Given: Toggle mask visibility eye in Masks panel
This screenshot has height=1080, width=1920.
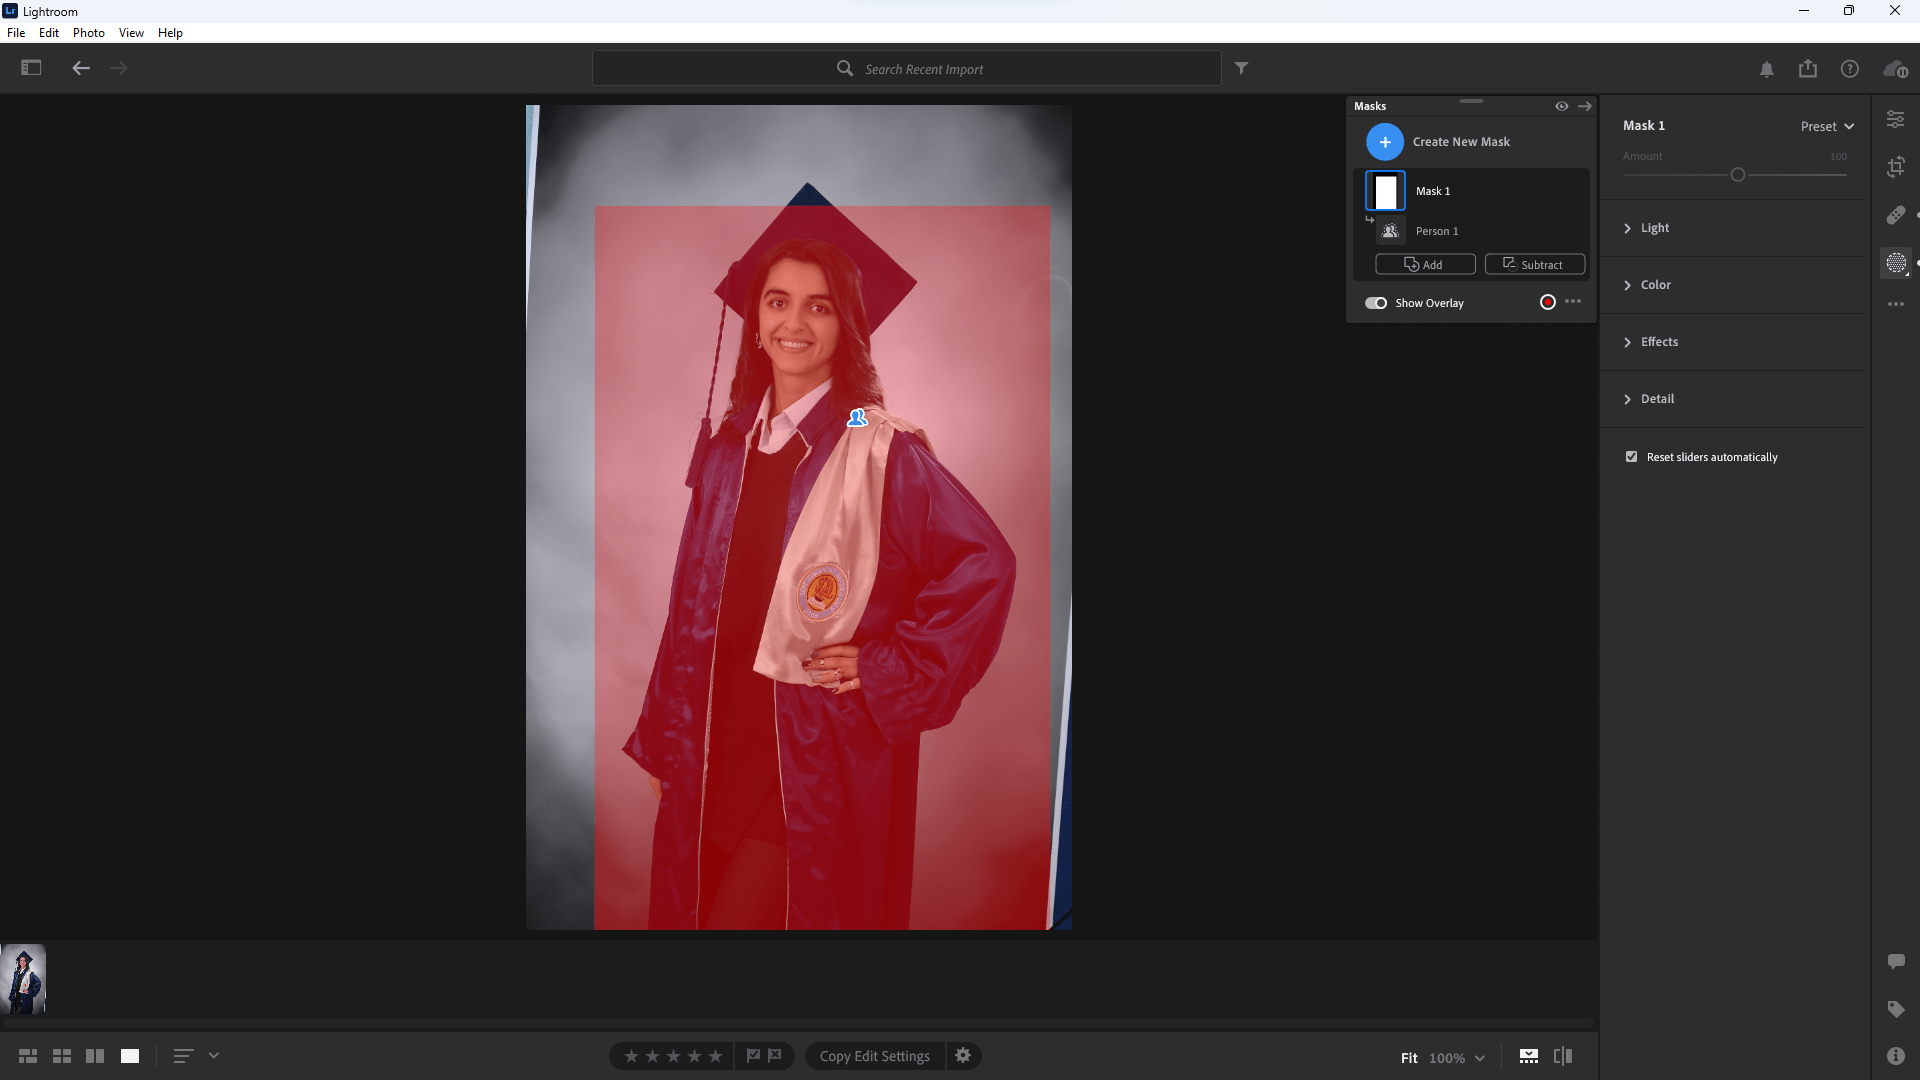Looking at the screenshot, I should pyautogui.click(x=1561, y=105).
